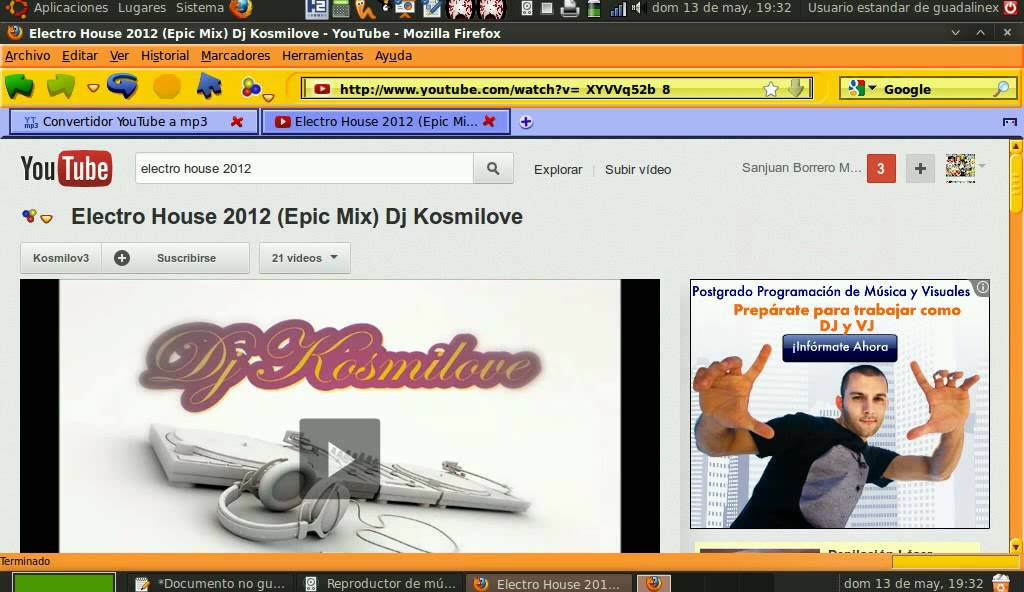This screenshot has width=1024, height=592.
Task: Open the Sistema panel menu
Action: [x=199, y=8]
